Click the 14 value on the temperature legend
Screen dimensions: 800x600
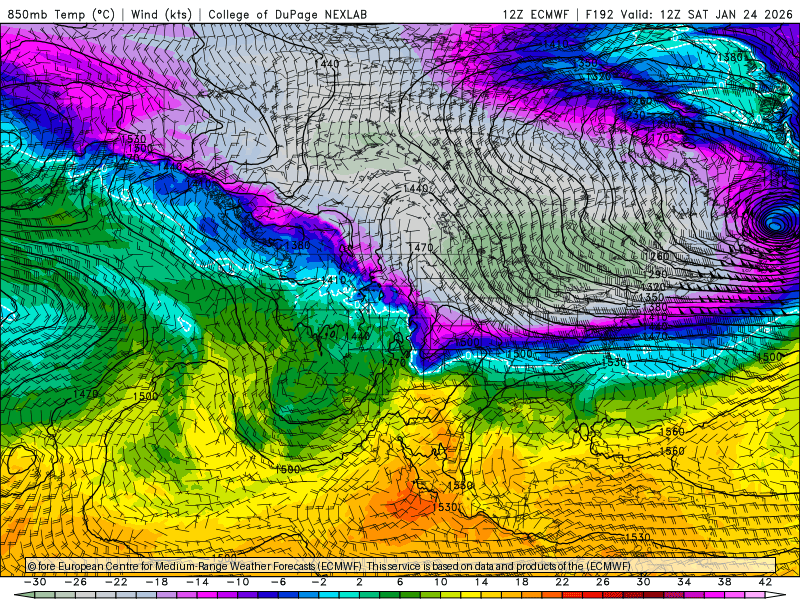point(481,582)
